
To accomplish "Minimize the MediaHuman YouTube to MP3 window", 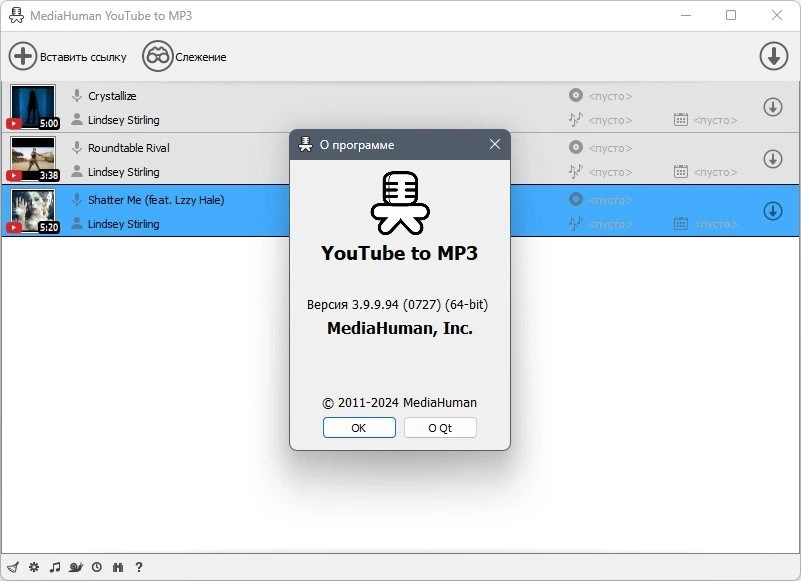I will coord(686,15).
